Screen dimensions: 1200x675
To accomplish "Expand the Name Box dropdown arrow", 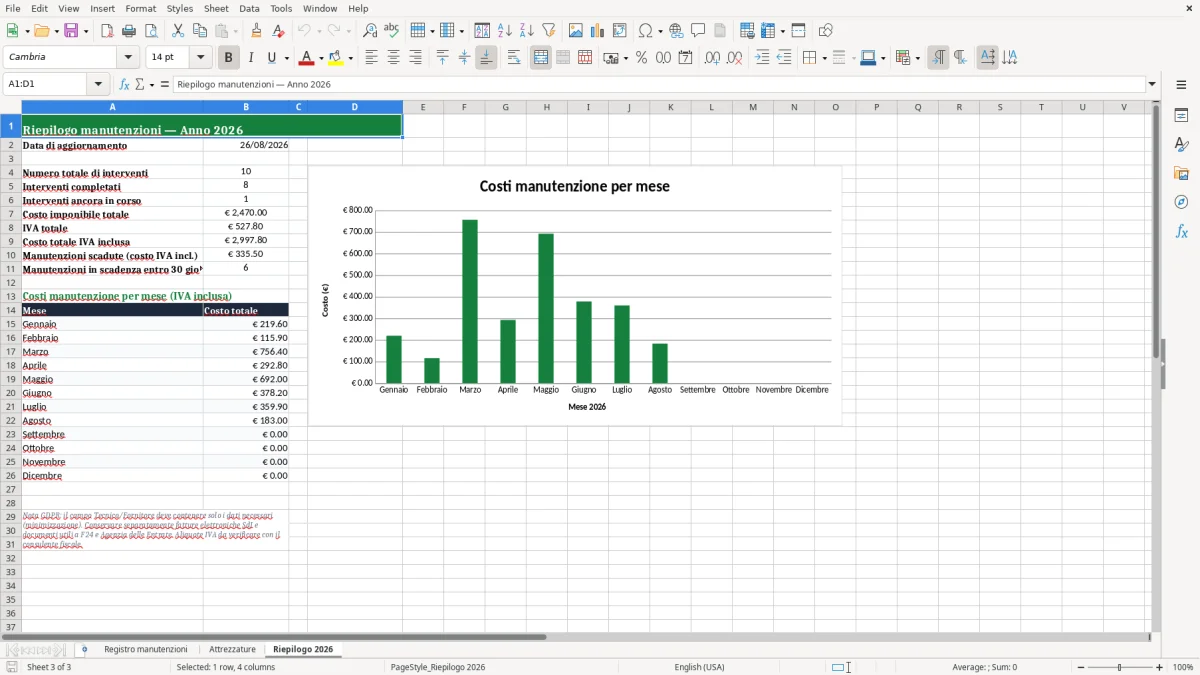I will point(98,84).
